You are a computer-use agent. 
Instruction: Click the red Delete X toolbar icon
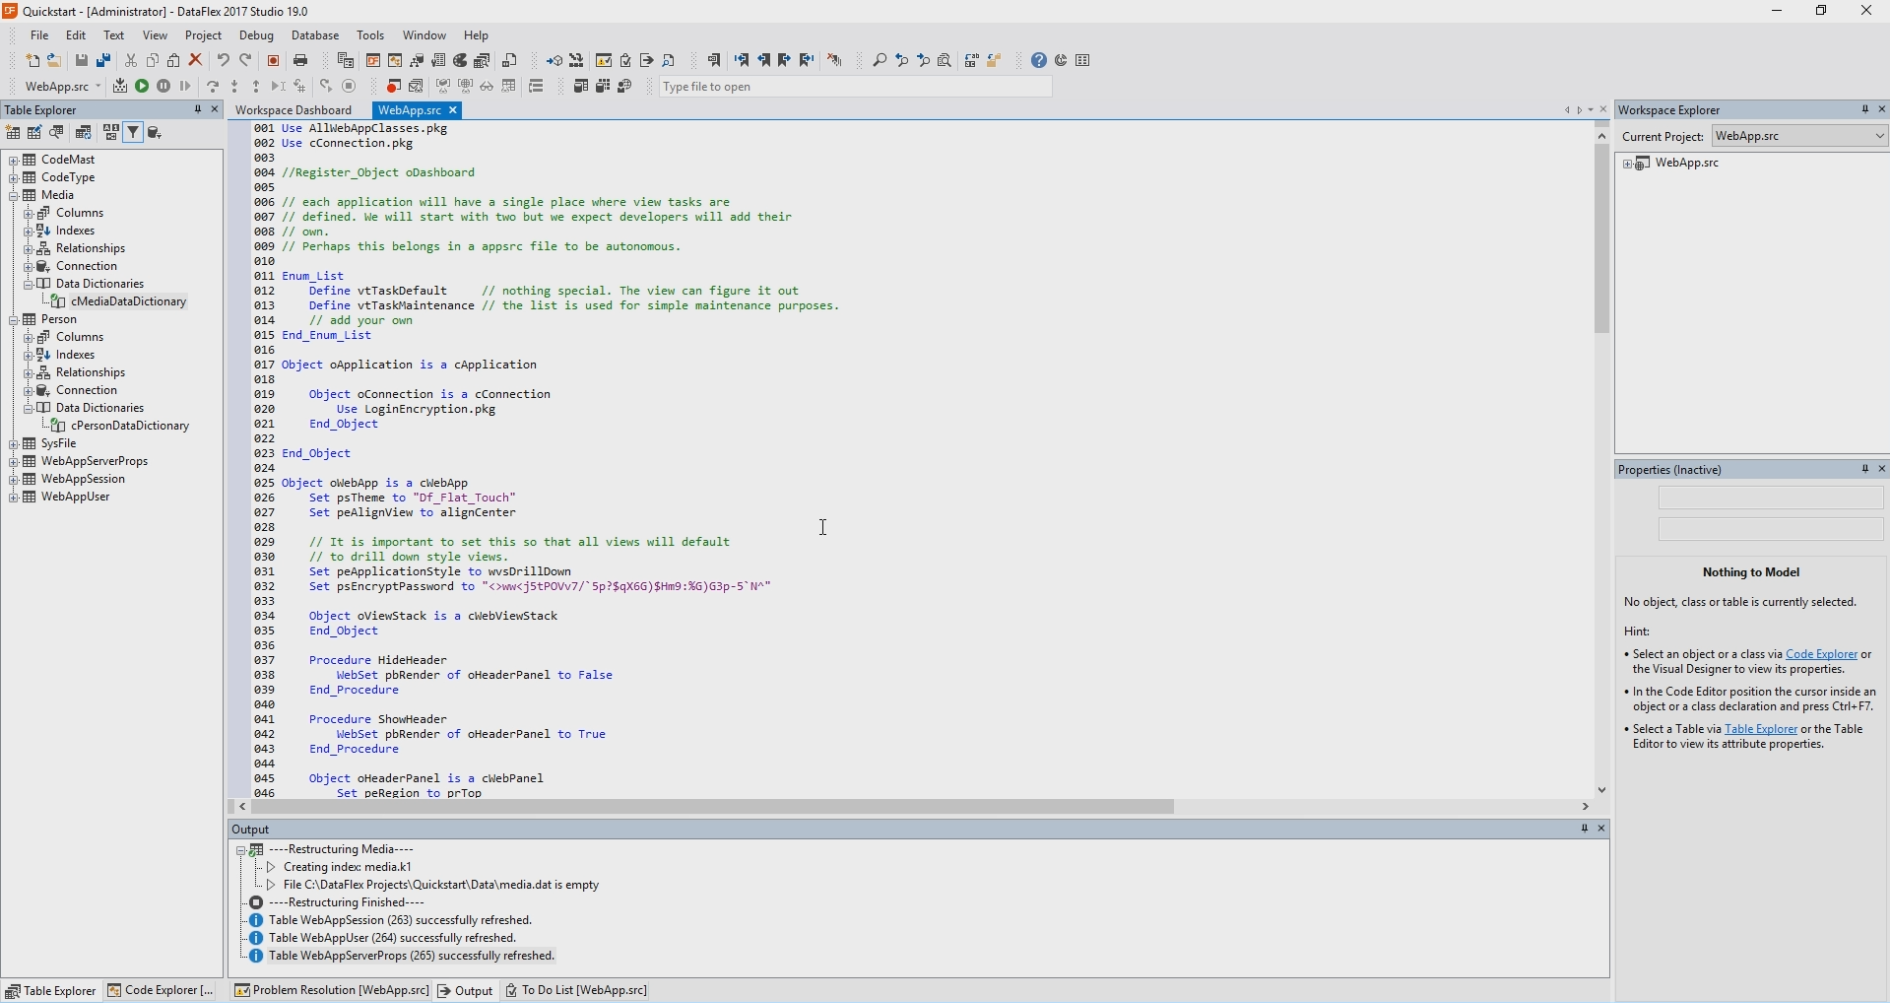[x=196, y=61]
